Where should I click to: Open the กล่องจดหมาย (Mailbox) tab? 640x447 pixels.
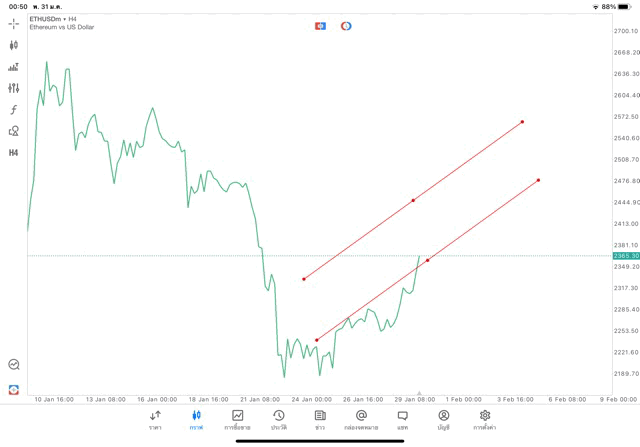(361, 420)
